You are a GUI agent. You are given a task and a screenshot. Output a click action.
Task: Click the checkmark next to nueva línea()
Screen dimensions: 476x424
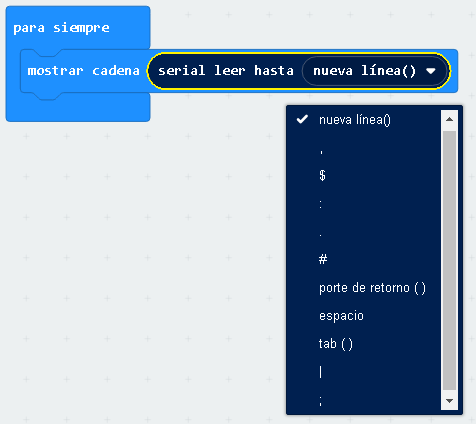[x=302, y=119]
